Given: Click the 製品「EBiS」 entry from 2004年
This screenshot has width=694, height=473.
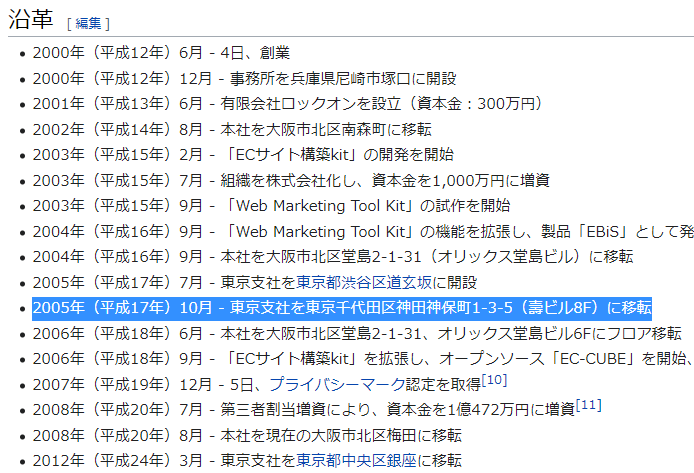Looking at the screenshot, I should [x=363, y=231].
